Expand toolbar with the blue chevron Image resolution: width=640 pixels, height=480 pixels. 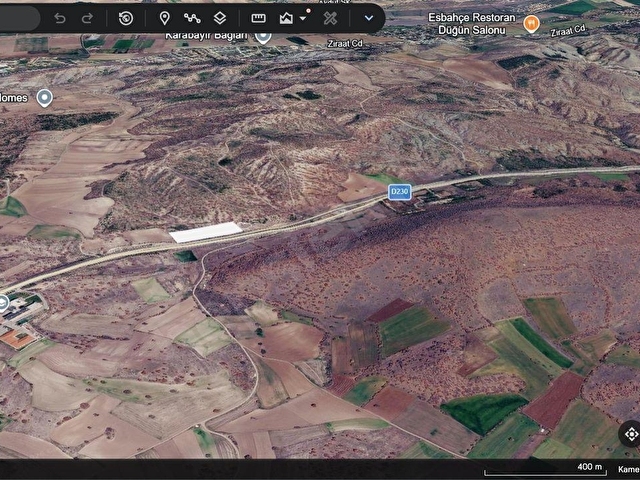369,18
